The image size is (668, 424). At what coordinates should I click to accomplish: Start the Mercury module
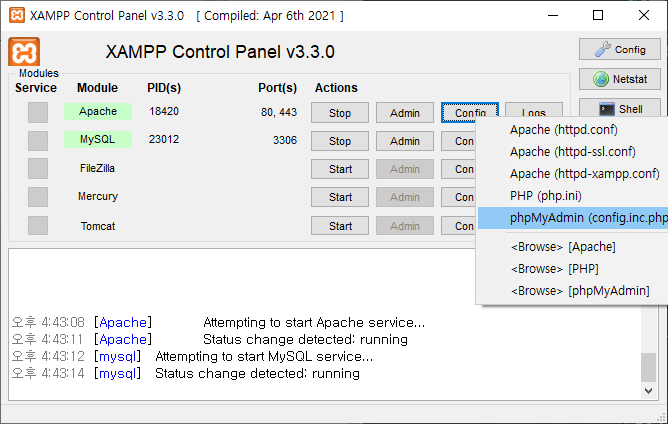340,197
